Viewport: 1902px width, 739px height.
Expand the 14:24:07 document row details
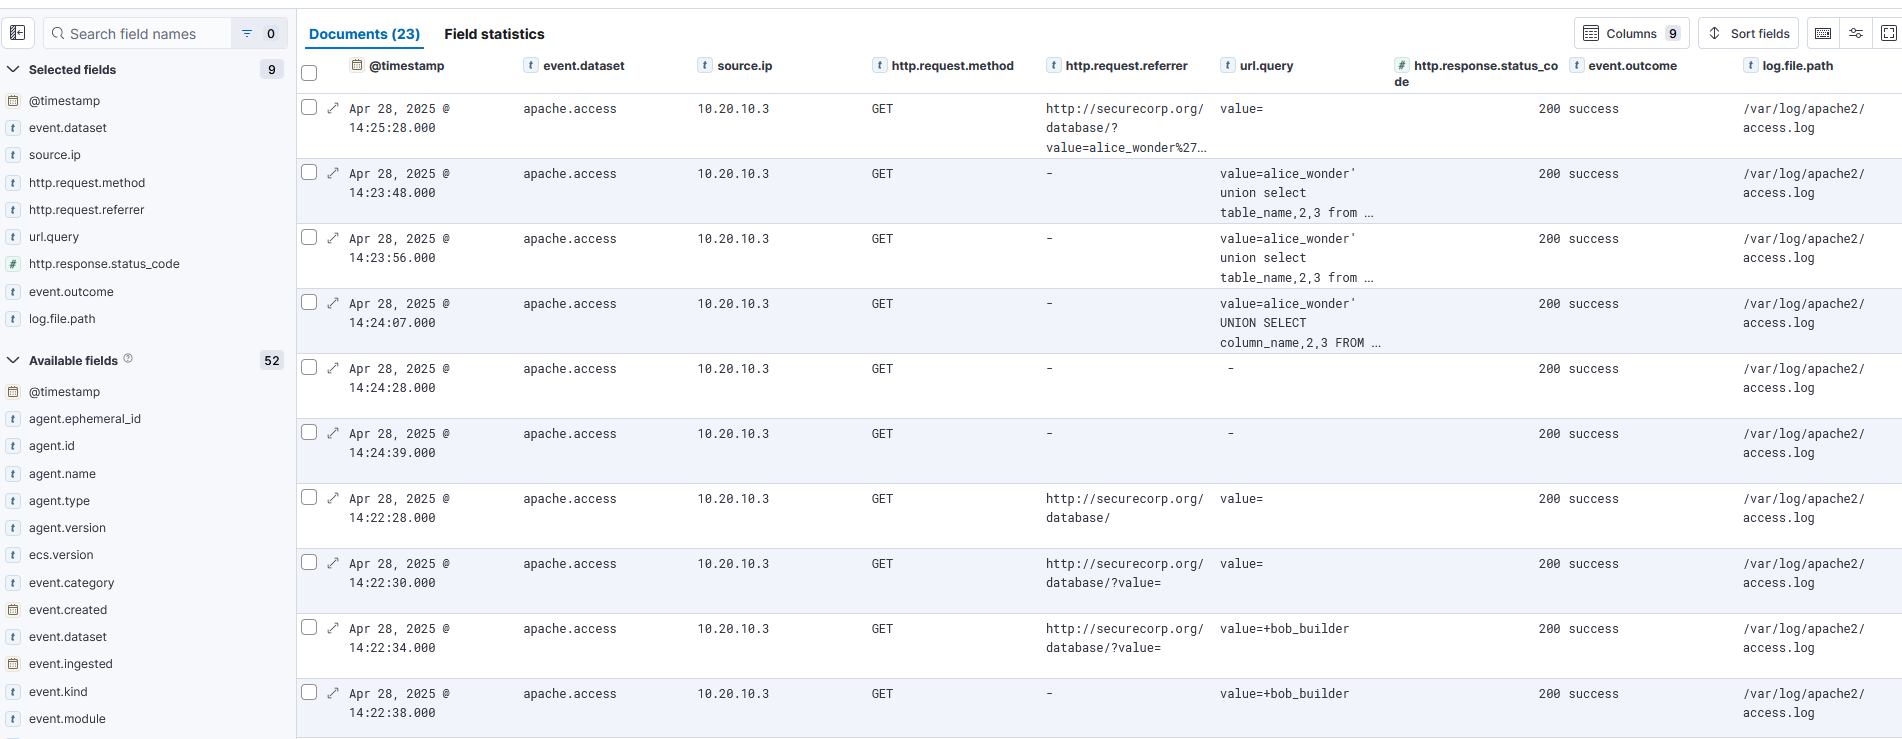point(333,303)
